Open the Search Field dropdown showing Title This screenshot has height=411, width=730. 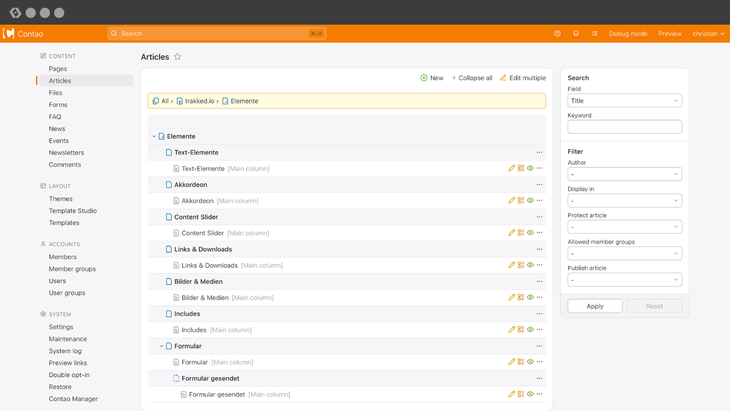(624, 100)
